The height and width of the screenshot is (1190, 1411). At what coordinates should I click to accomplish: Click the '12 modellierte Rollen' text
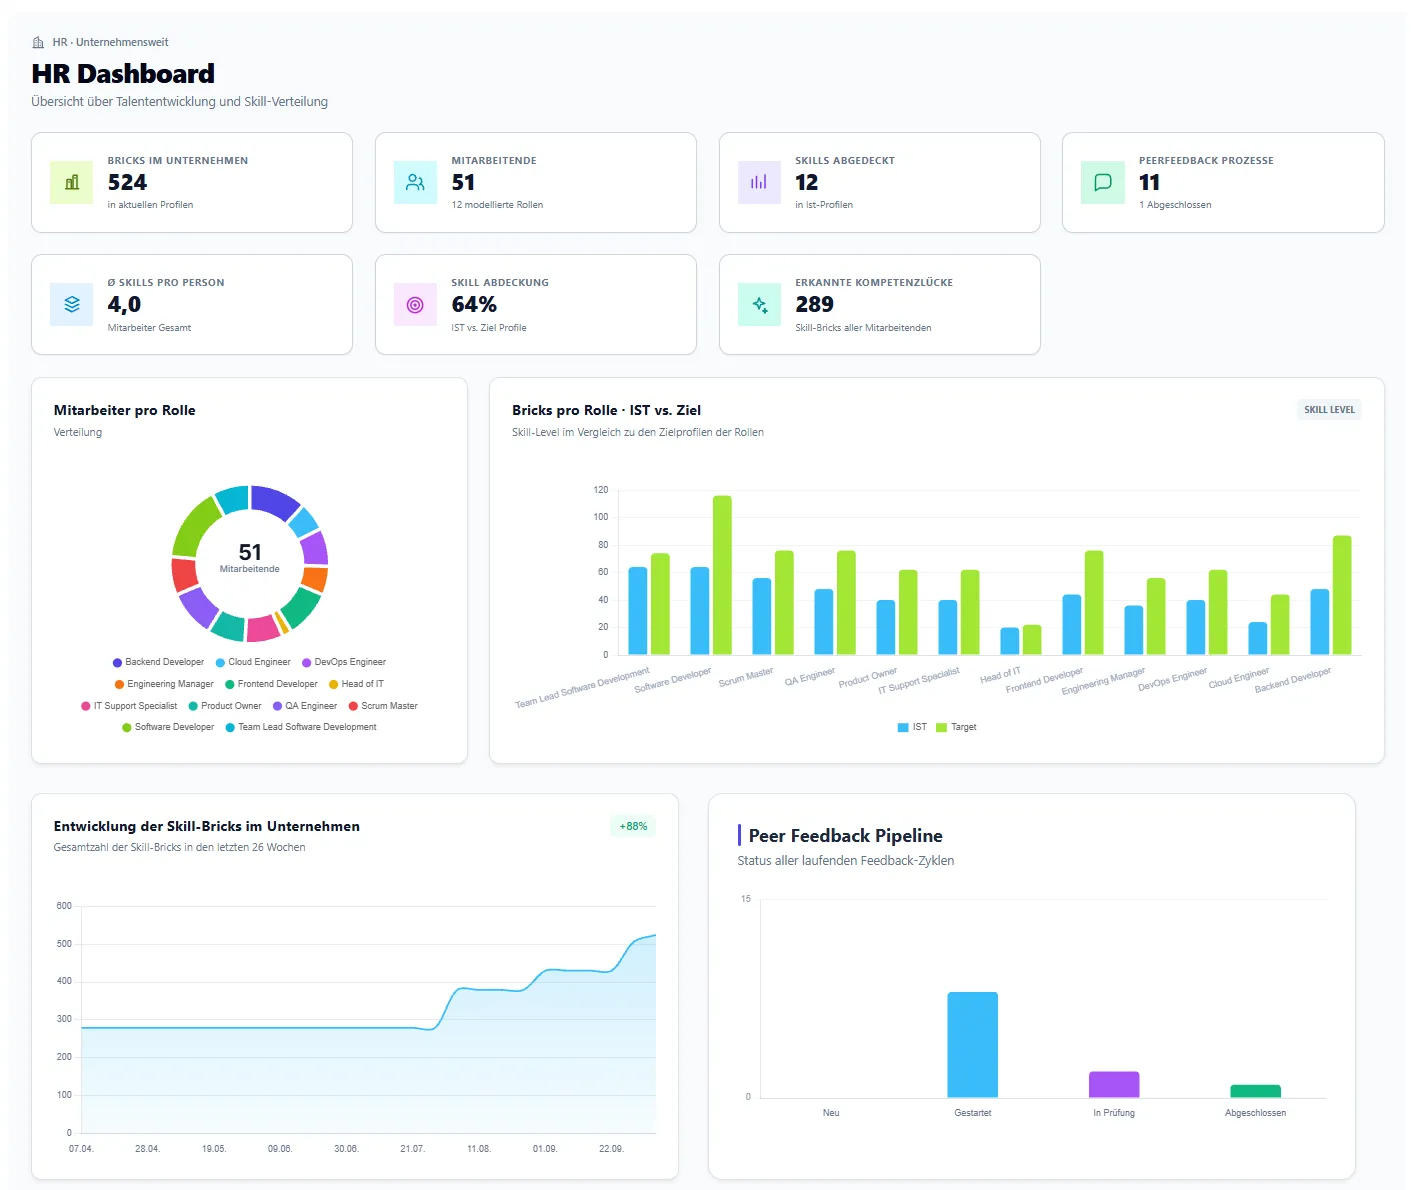coord(497,205)
